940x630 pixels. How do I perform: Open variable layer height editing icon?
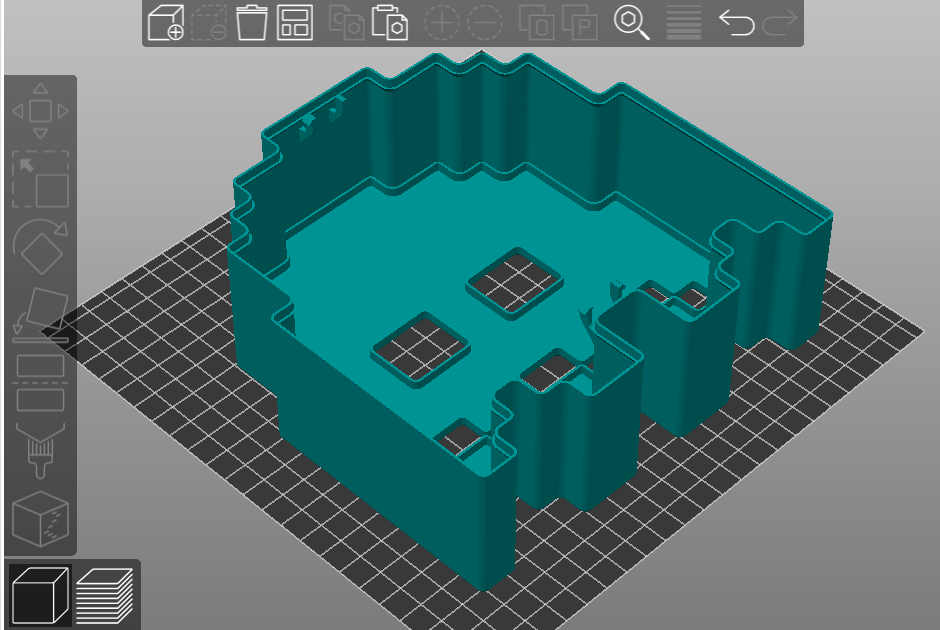tap(683, 23)
